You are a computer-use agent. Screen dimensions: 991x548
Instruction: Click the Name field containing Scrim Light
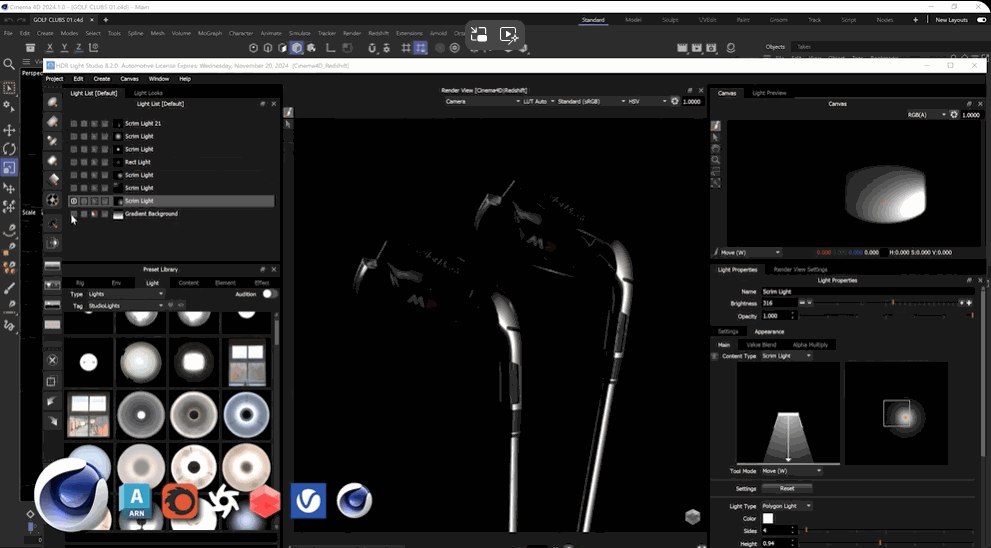[868, 292]
